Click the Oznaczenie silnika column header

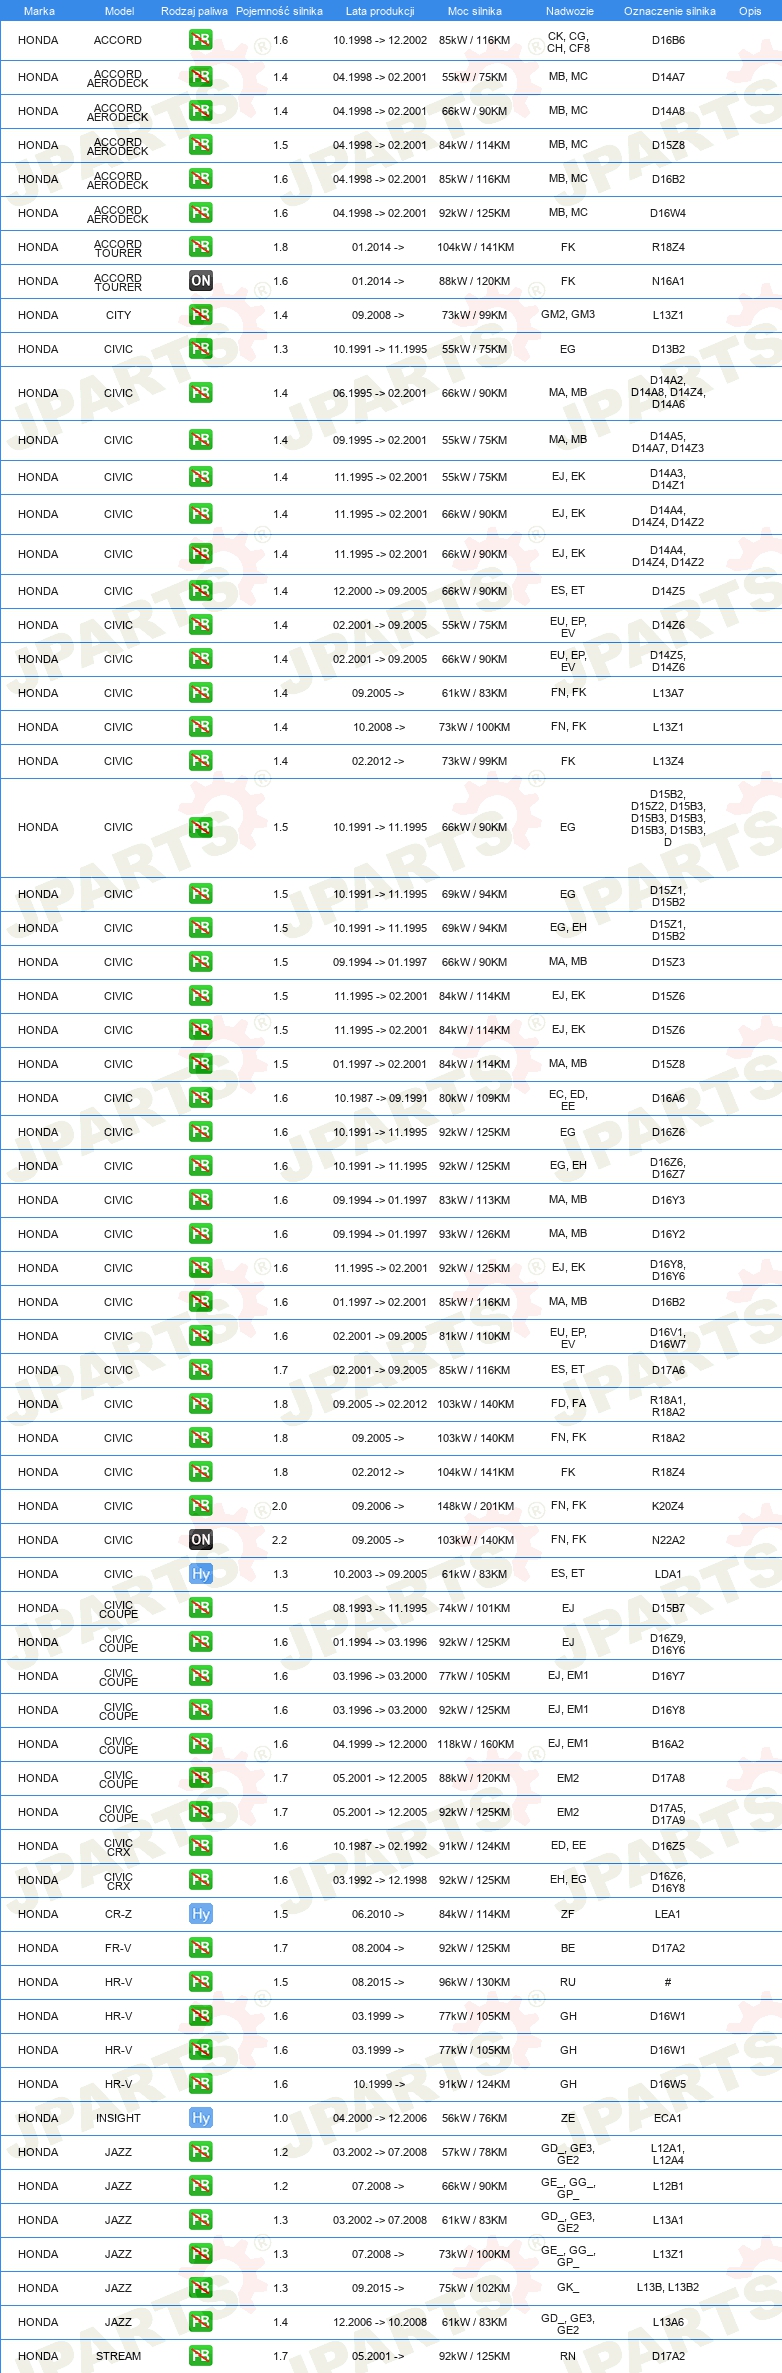tap(670, 11)
